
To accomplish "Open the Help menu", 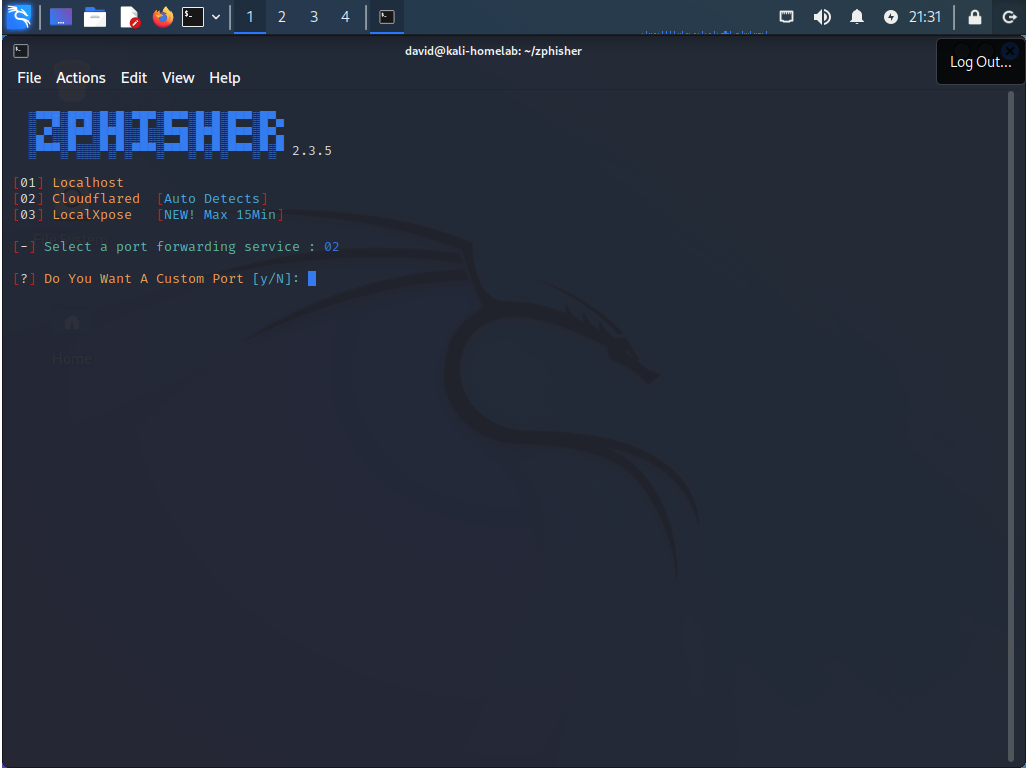I will [x=224, y=78].
